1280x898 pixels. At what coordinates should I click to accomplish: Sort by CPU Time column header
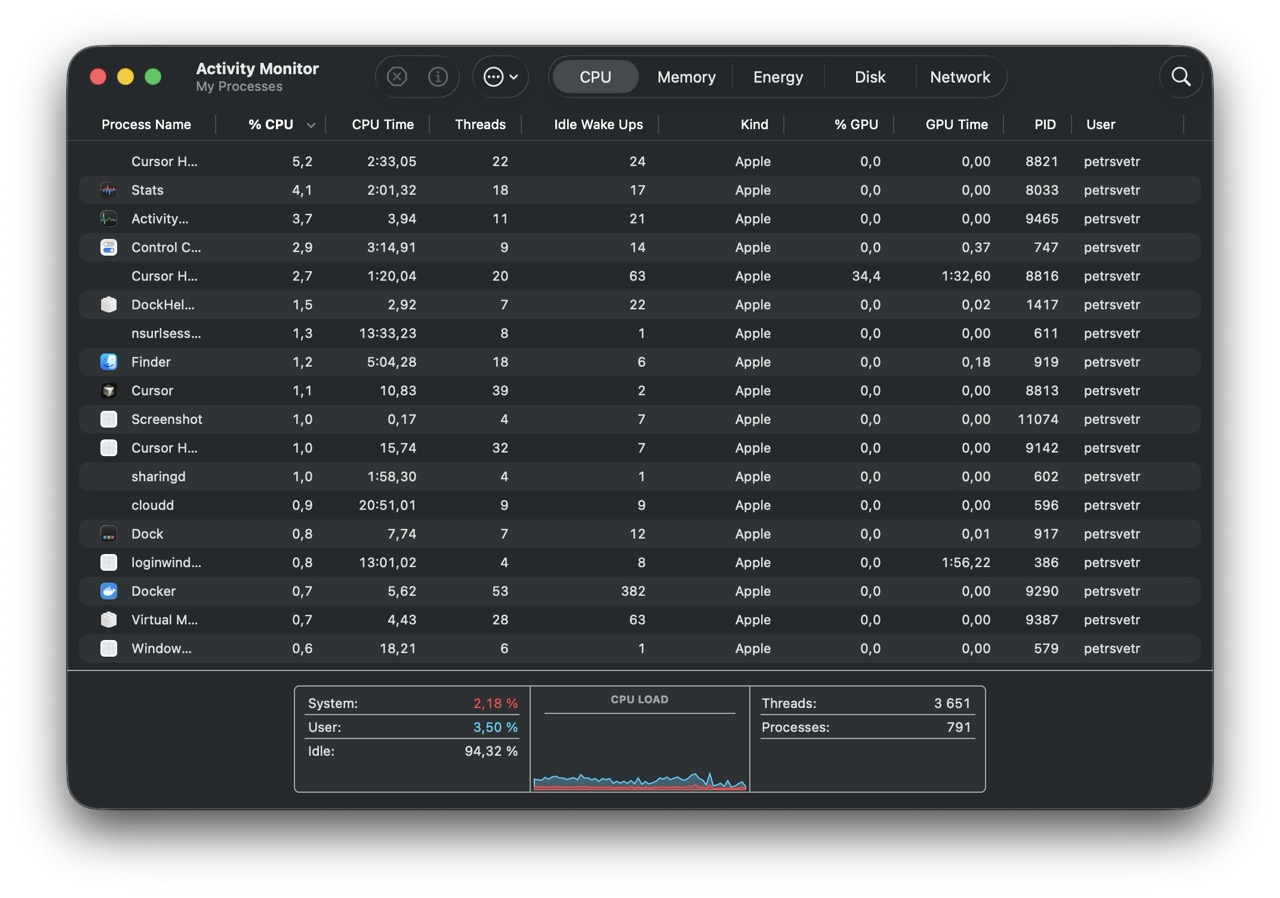[382, 125]
